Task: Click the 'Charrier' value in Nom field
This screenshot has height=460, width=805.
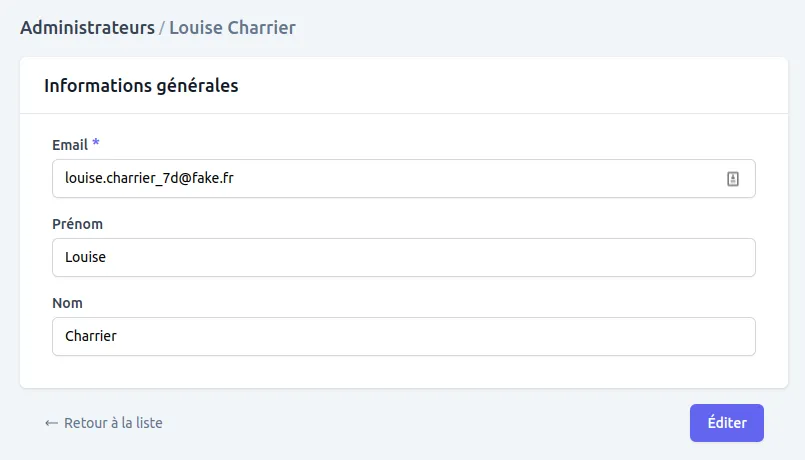Action: pos(91,336)
